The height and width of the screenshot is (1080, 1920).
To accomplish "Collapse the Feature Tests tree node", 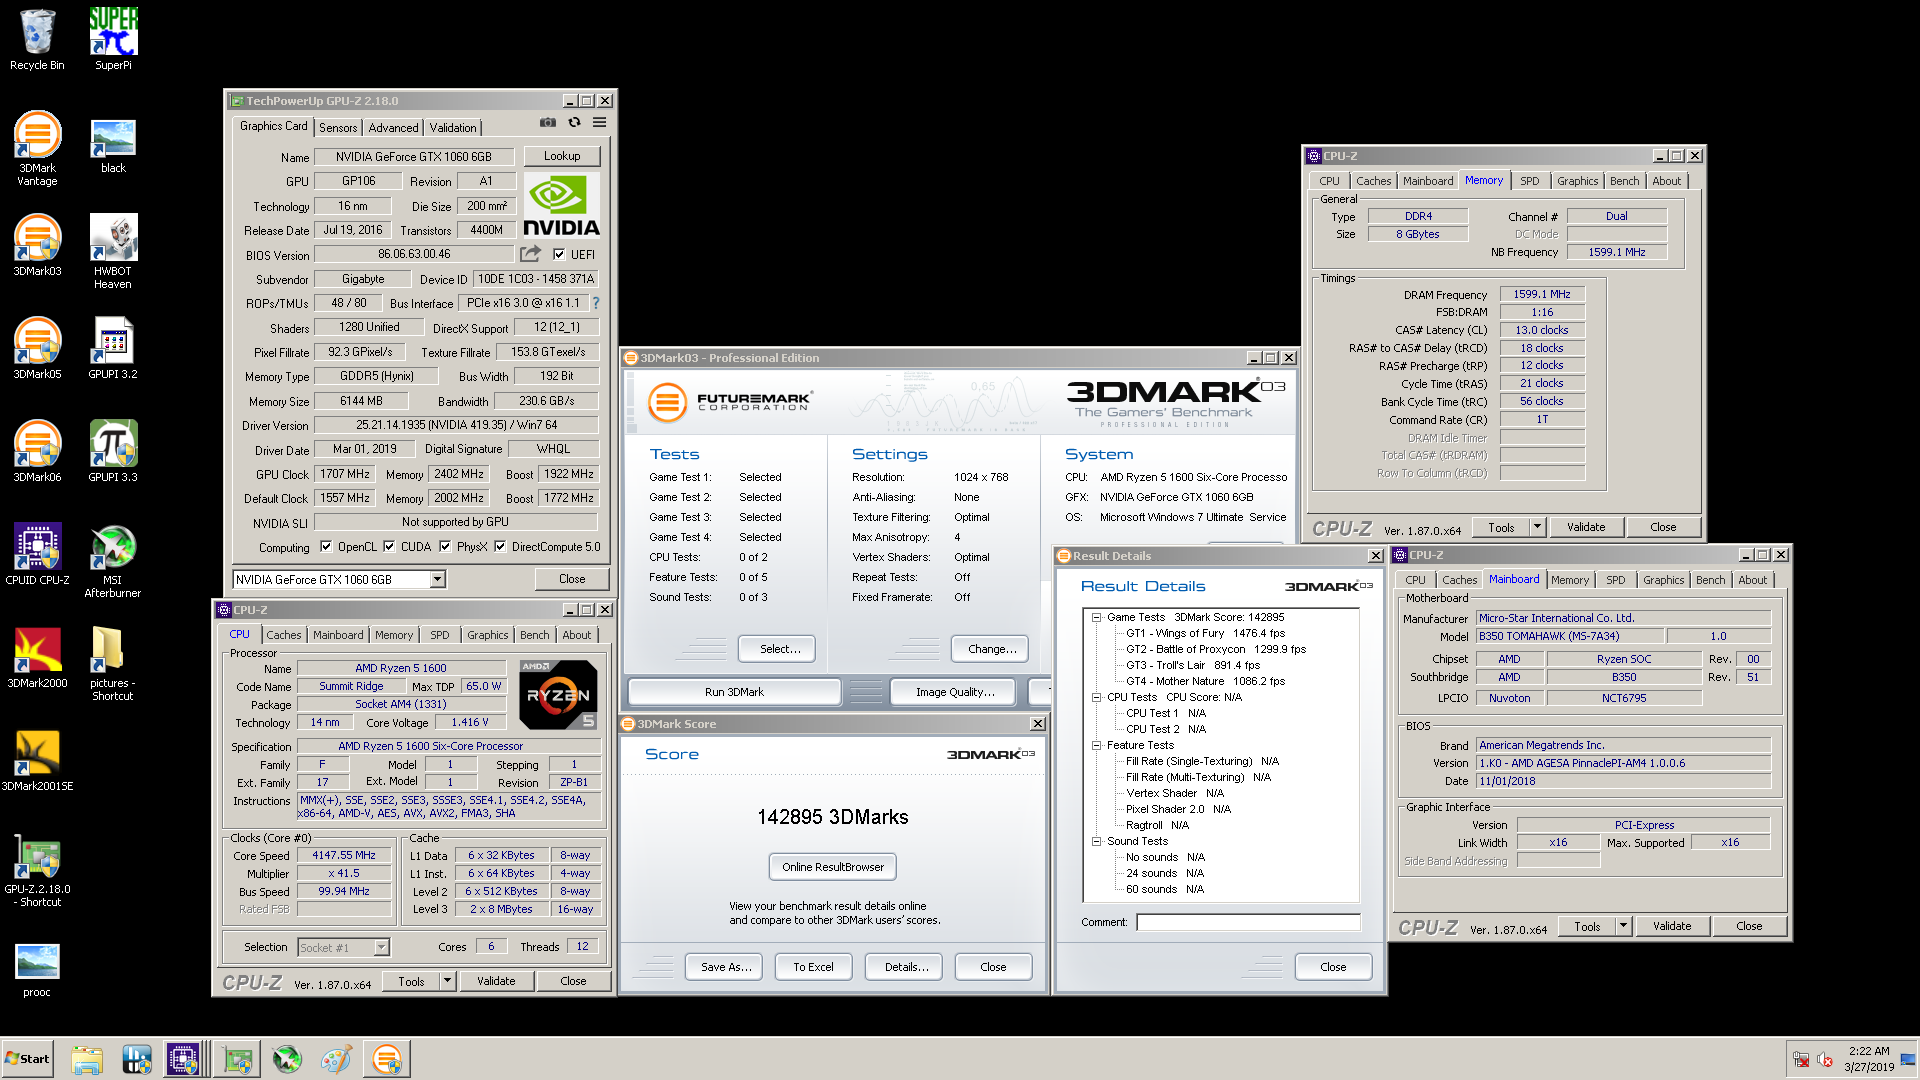I will [x=1096, y=746].
